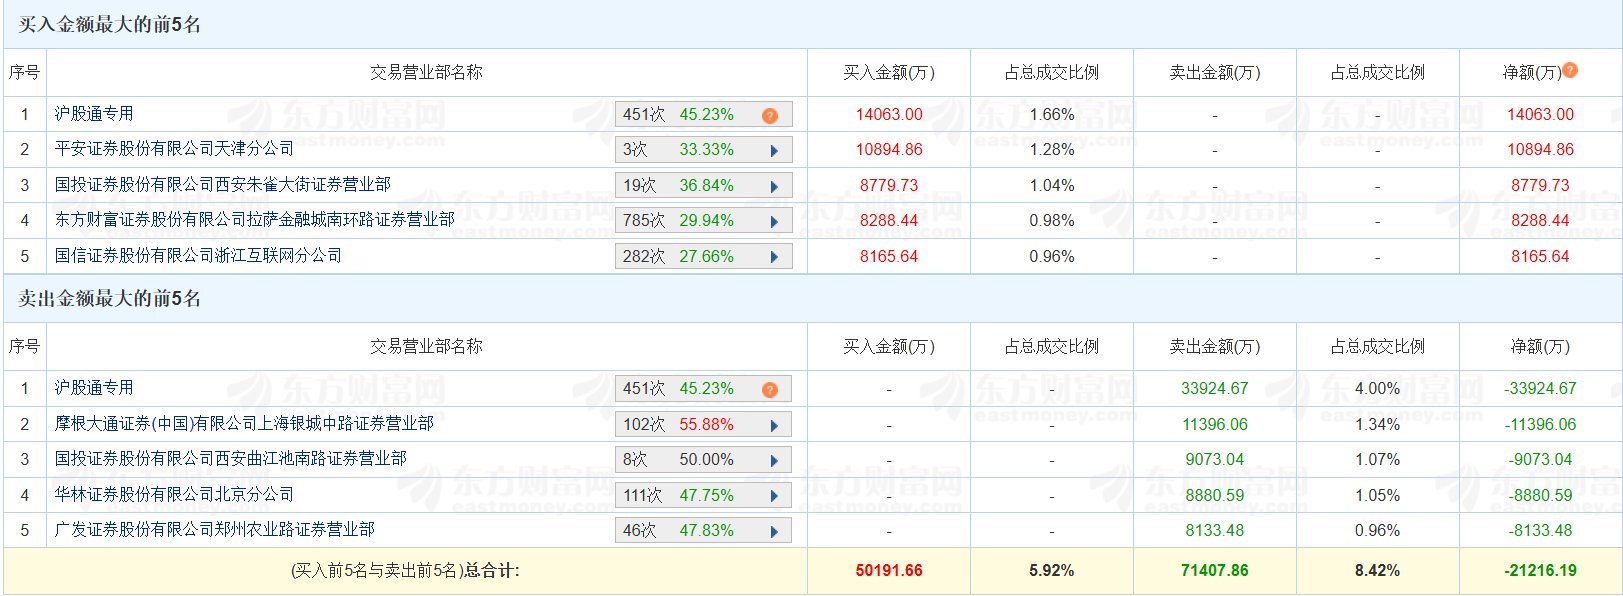Open 广发证券郑州农业路证券营业部 link
Screen dimensions: 1623x596
[214, 530]
